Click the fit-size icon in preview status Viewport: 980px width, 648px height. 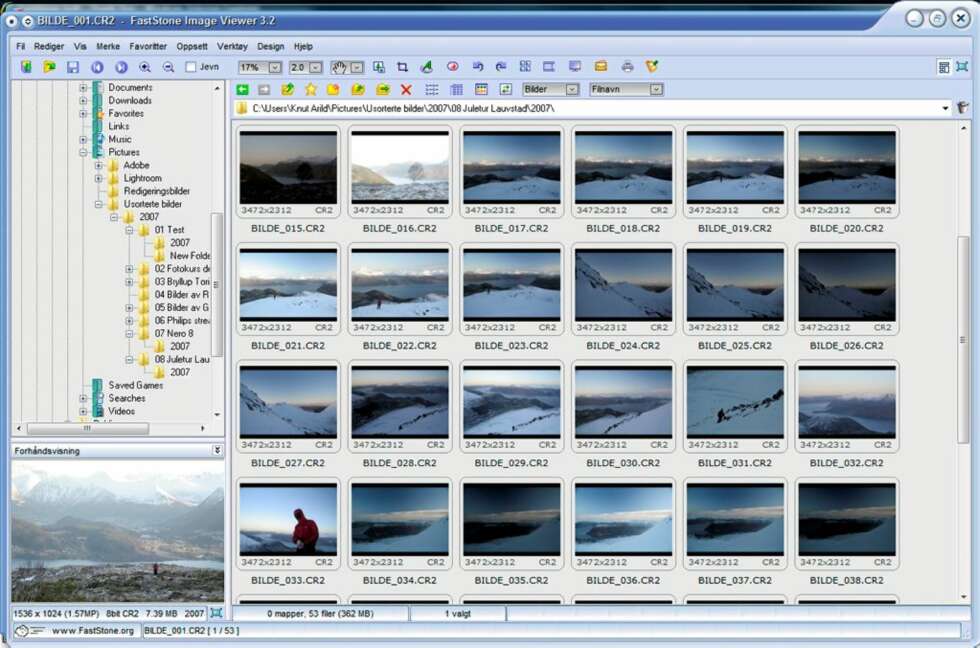tap(216, 614)
